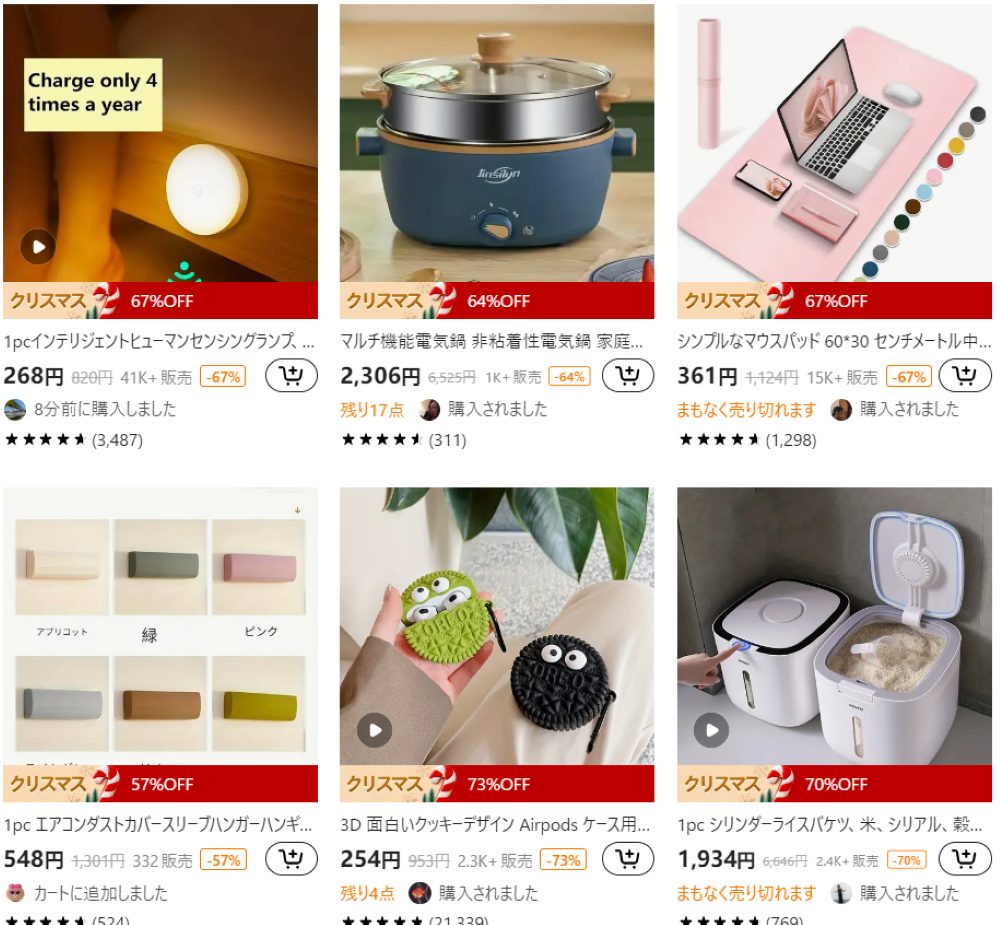The width and height of the screenshot is (1000, 925).
Task: Add the 1,934円 rice bucket to cart
Action: tap(965, 859)
